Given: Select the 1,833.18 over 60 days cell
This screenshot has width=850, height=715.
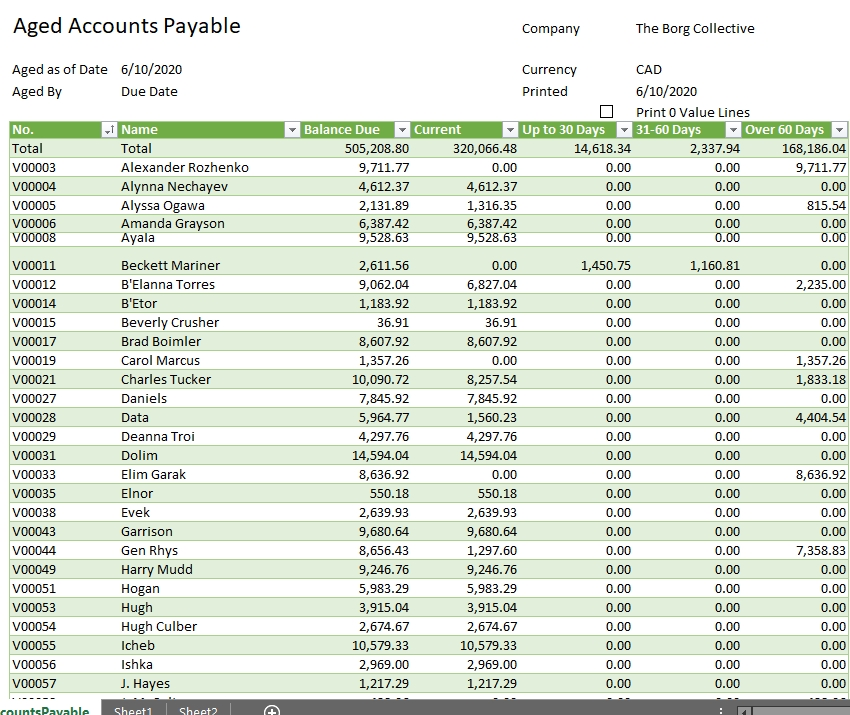Looking at the screenshot, I should [821, 379].
